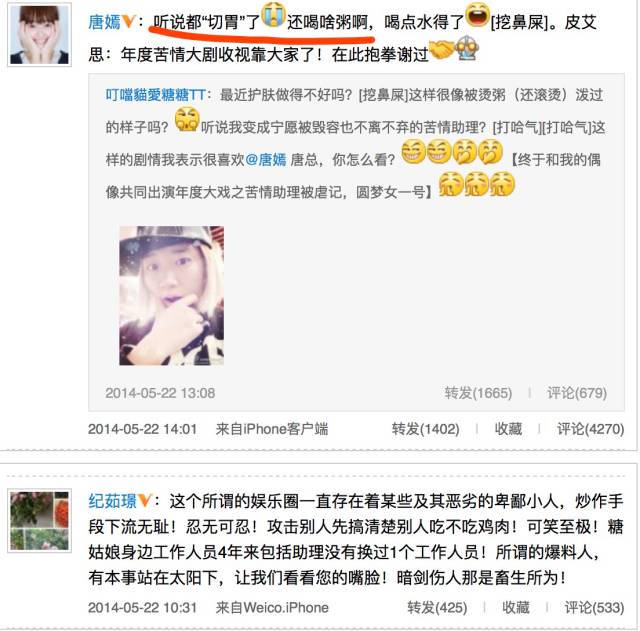The height and width of the screenshot is (631, 640).
Task: Click the verified V badge next to 唐嫣
Action: click(x=128, y=21)
